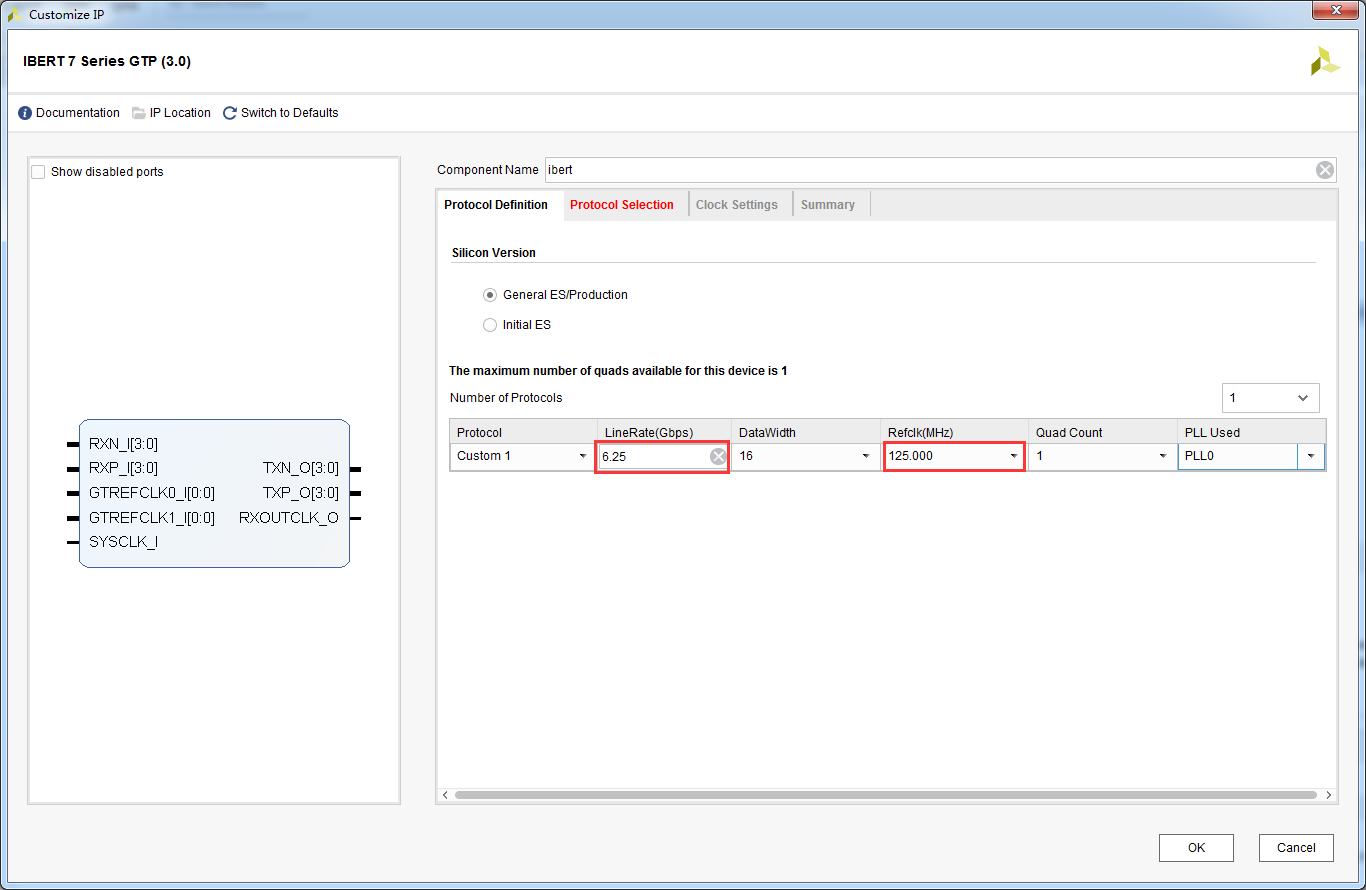Click the Cancel button
1366x890 pixels.
1296,848
